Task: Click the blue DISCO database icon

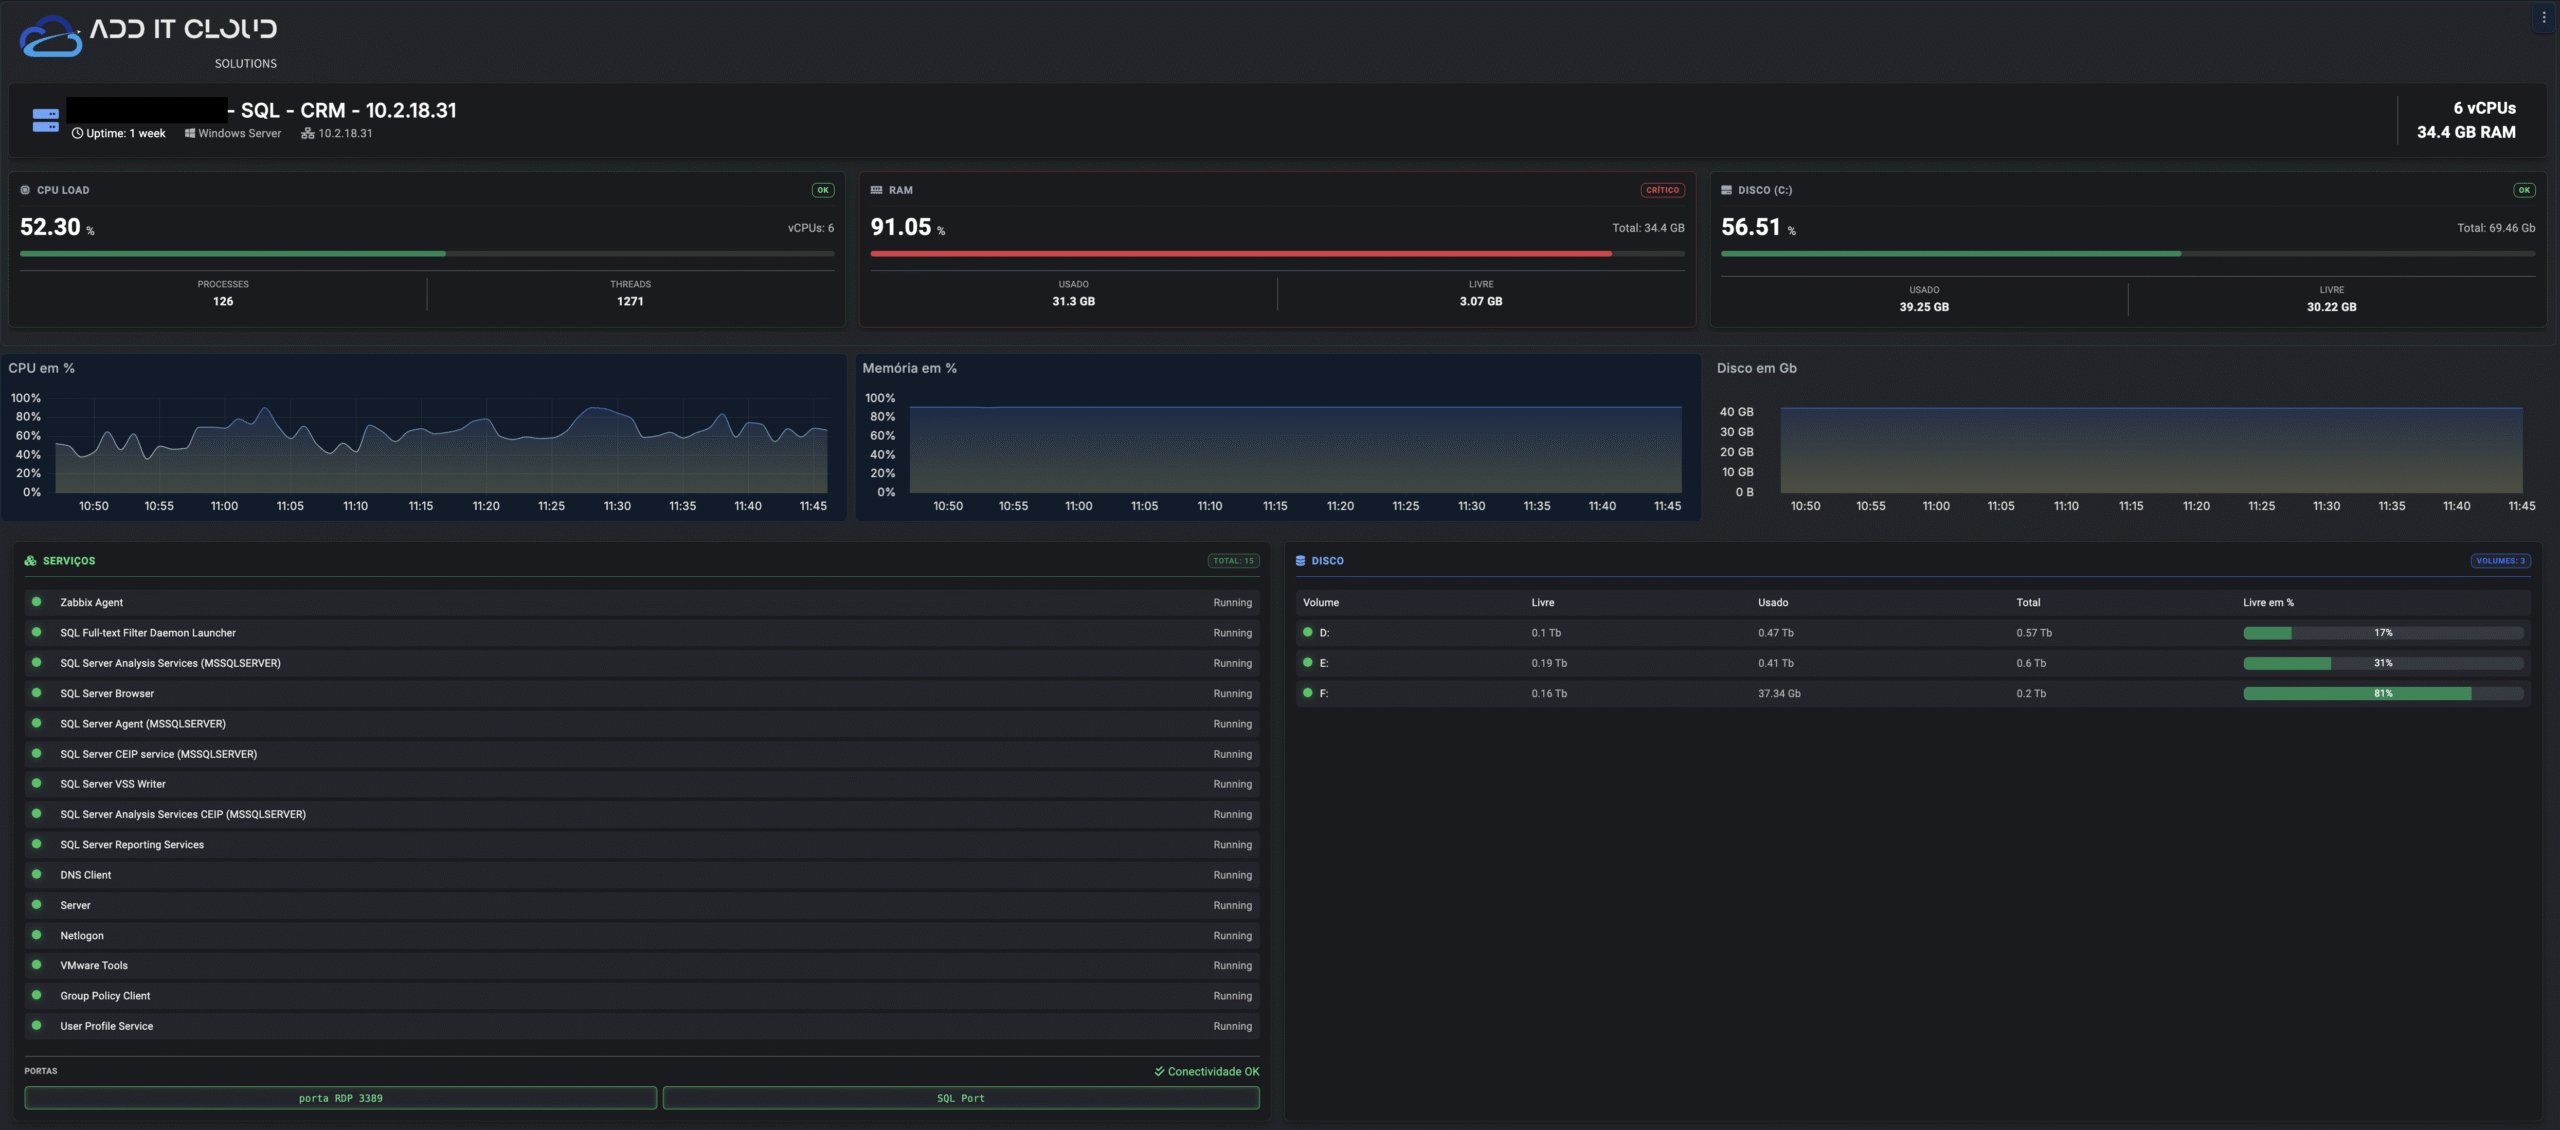Action: click(x=1300, y=561)
